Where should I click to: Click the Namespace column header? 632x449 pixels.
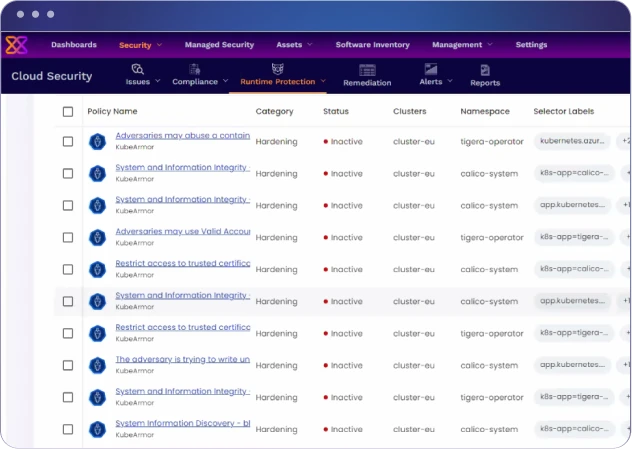(x=485, y=112)
